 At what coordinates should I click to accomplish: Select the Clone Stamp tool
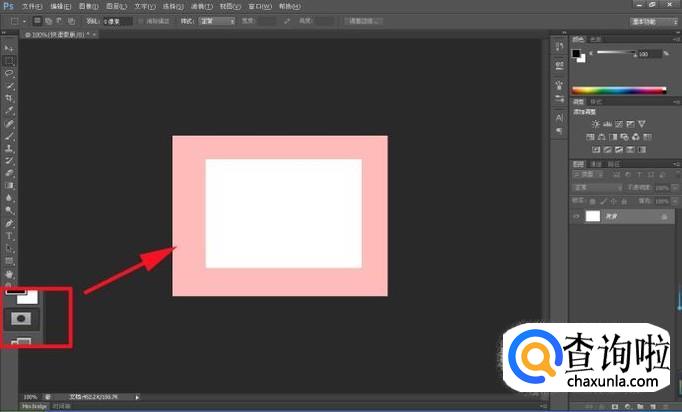[x=9, y=148]
